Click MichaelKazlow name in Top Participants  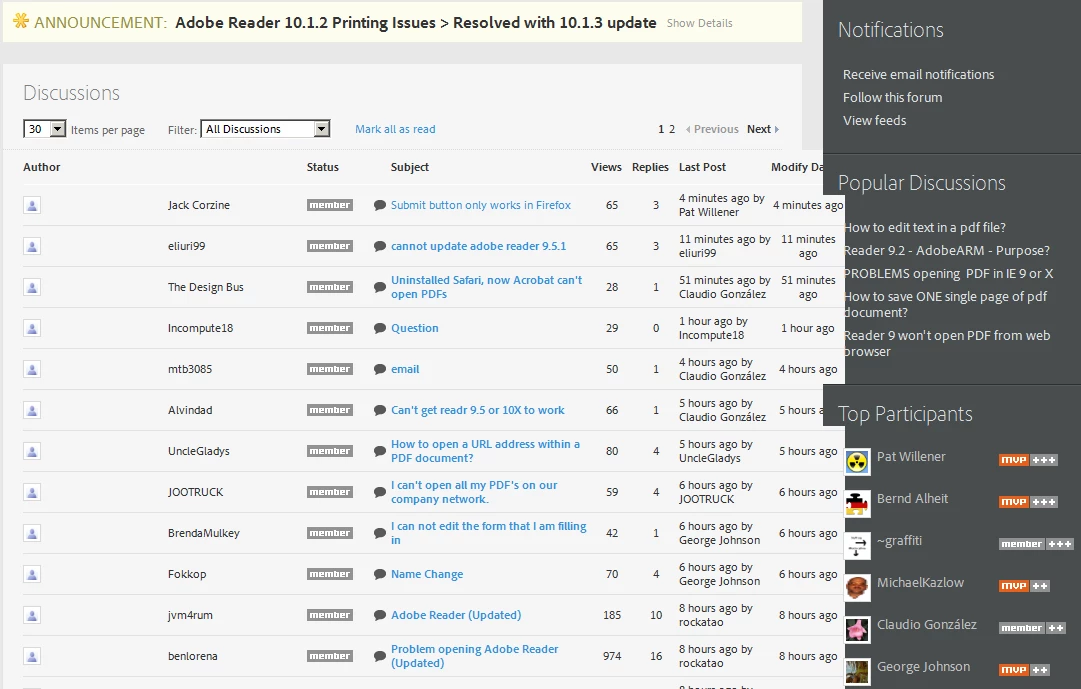coord(920,583)
